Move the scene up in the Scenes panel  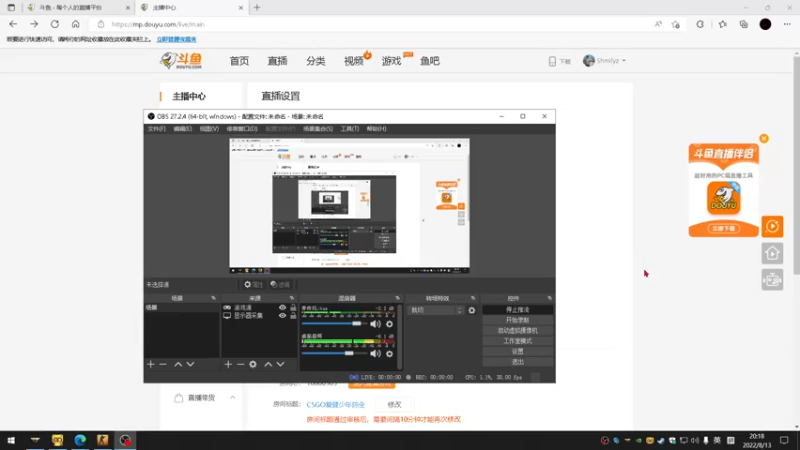[x=178, y=364]
